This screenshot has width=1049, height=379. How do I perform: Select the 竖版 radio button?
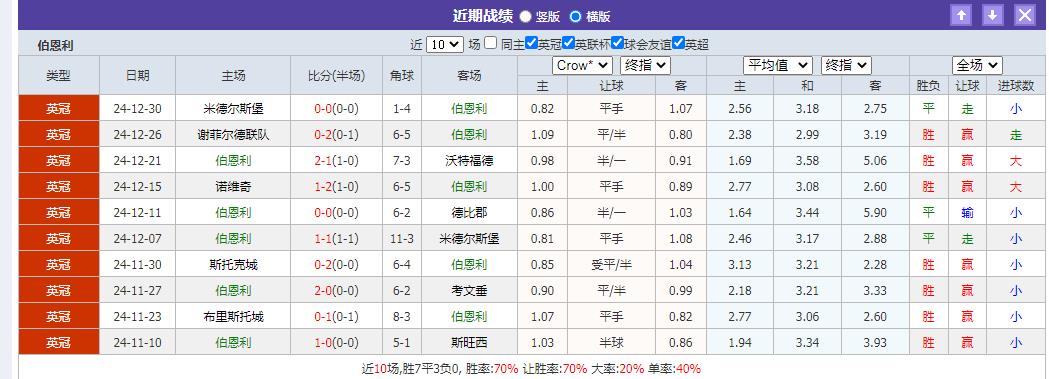point(526,16)
